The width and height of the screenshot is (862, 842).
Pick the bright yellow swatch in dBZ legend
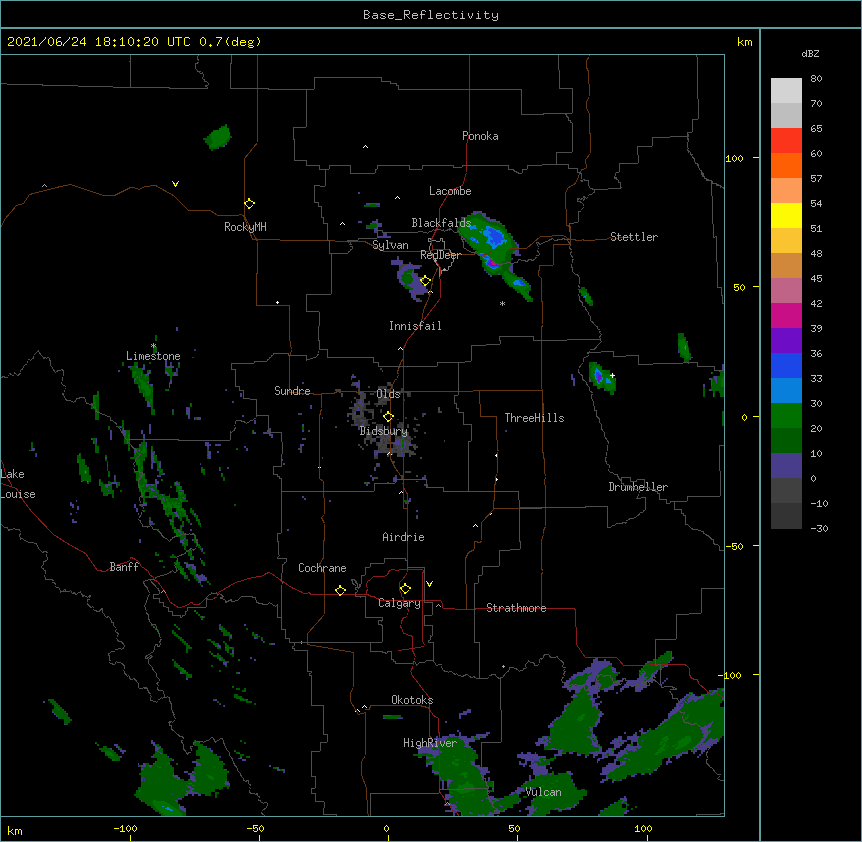(786, 215)
